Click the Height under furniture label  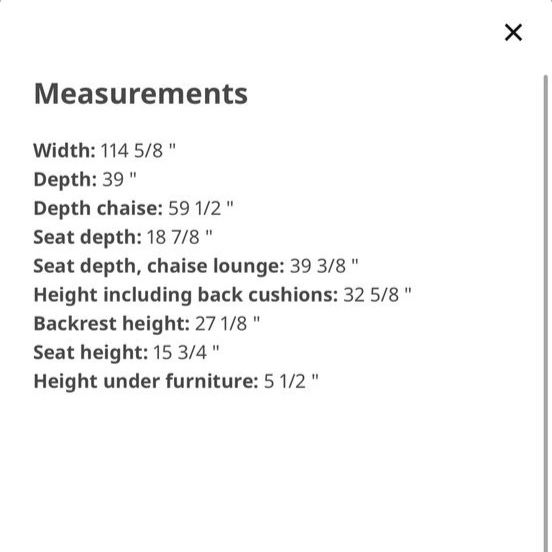[x=146, y=381]
